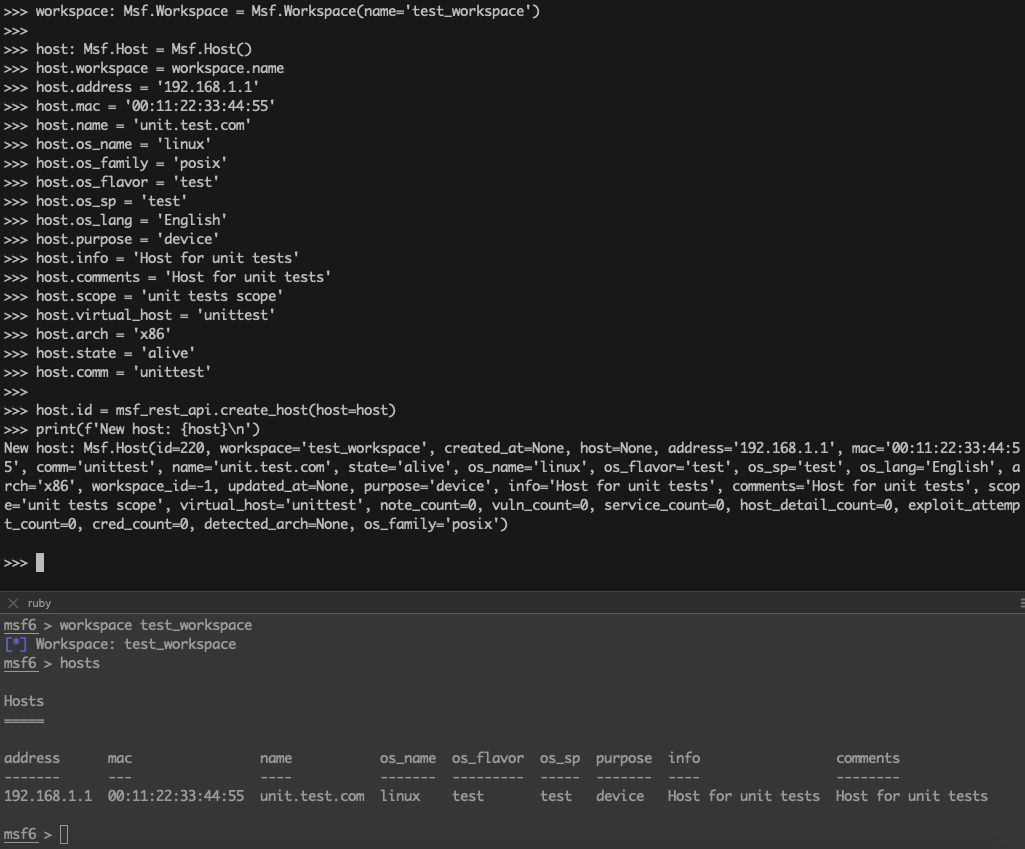Click the host.os_sp = 'test' line
The width and height of the screenshot is (1025, 849).
pyautogui.click(x=95, y=201)
